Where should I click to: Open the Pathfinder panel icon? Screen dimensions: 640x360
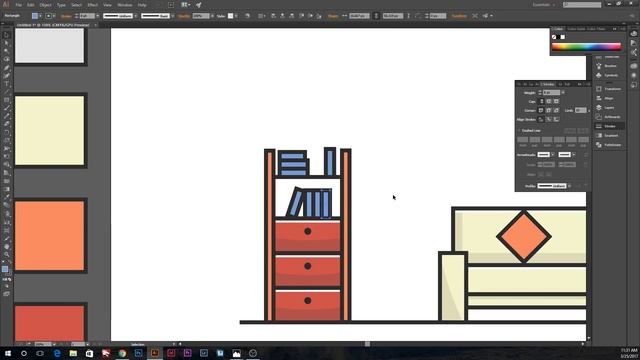pyautogui.click(x=599, y=145)
